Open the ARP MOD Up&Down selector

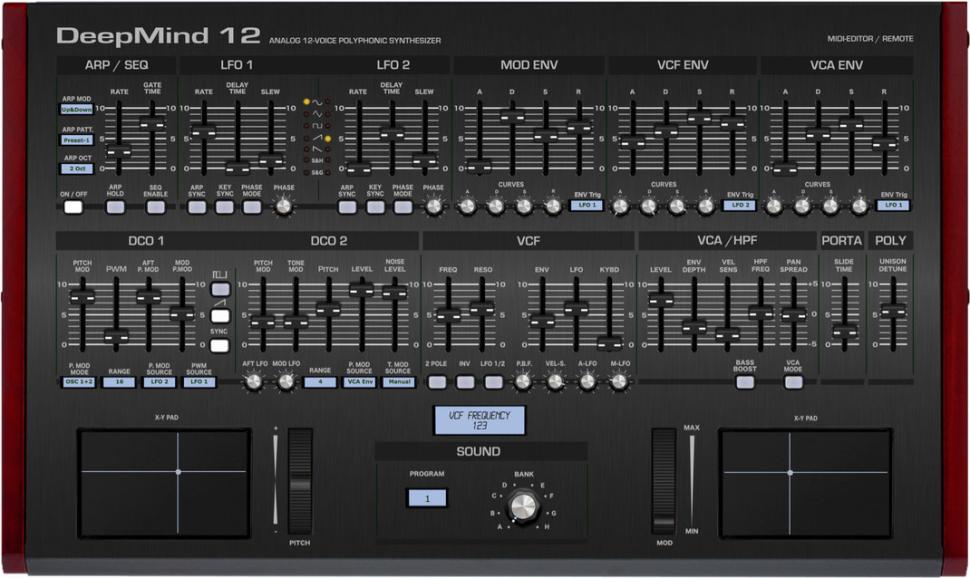76,110
